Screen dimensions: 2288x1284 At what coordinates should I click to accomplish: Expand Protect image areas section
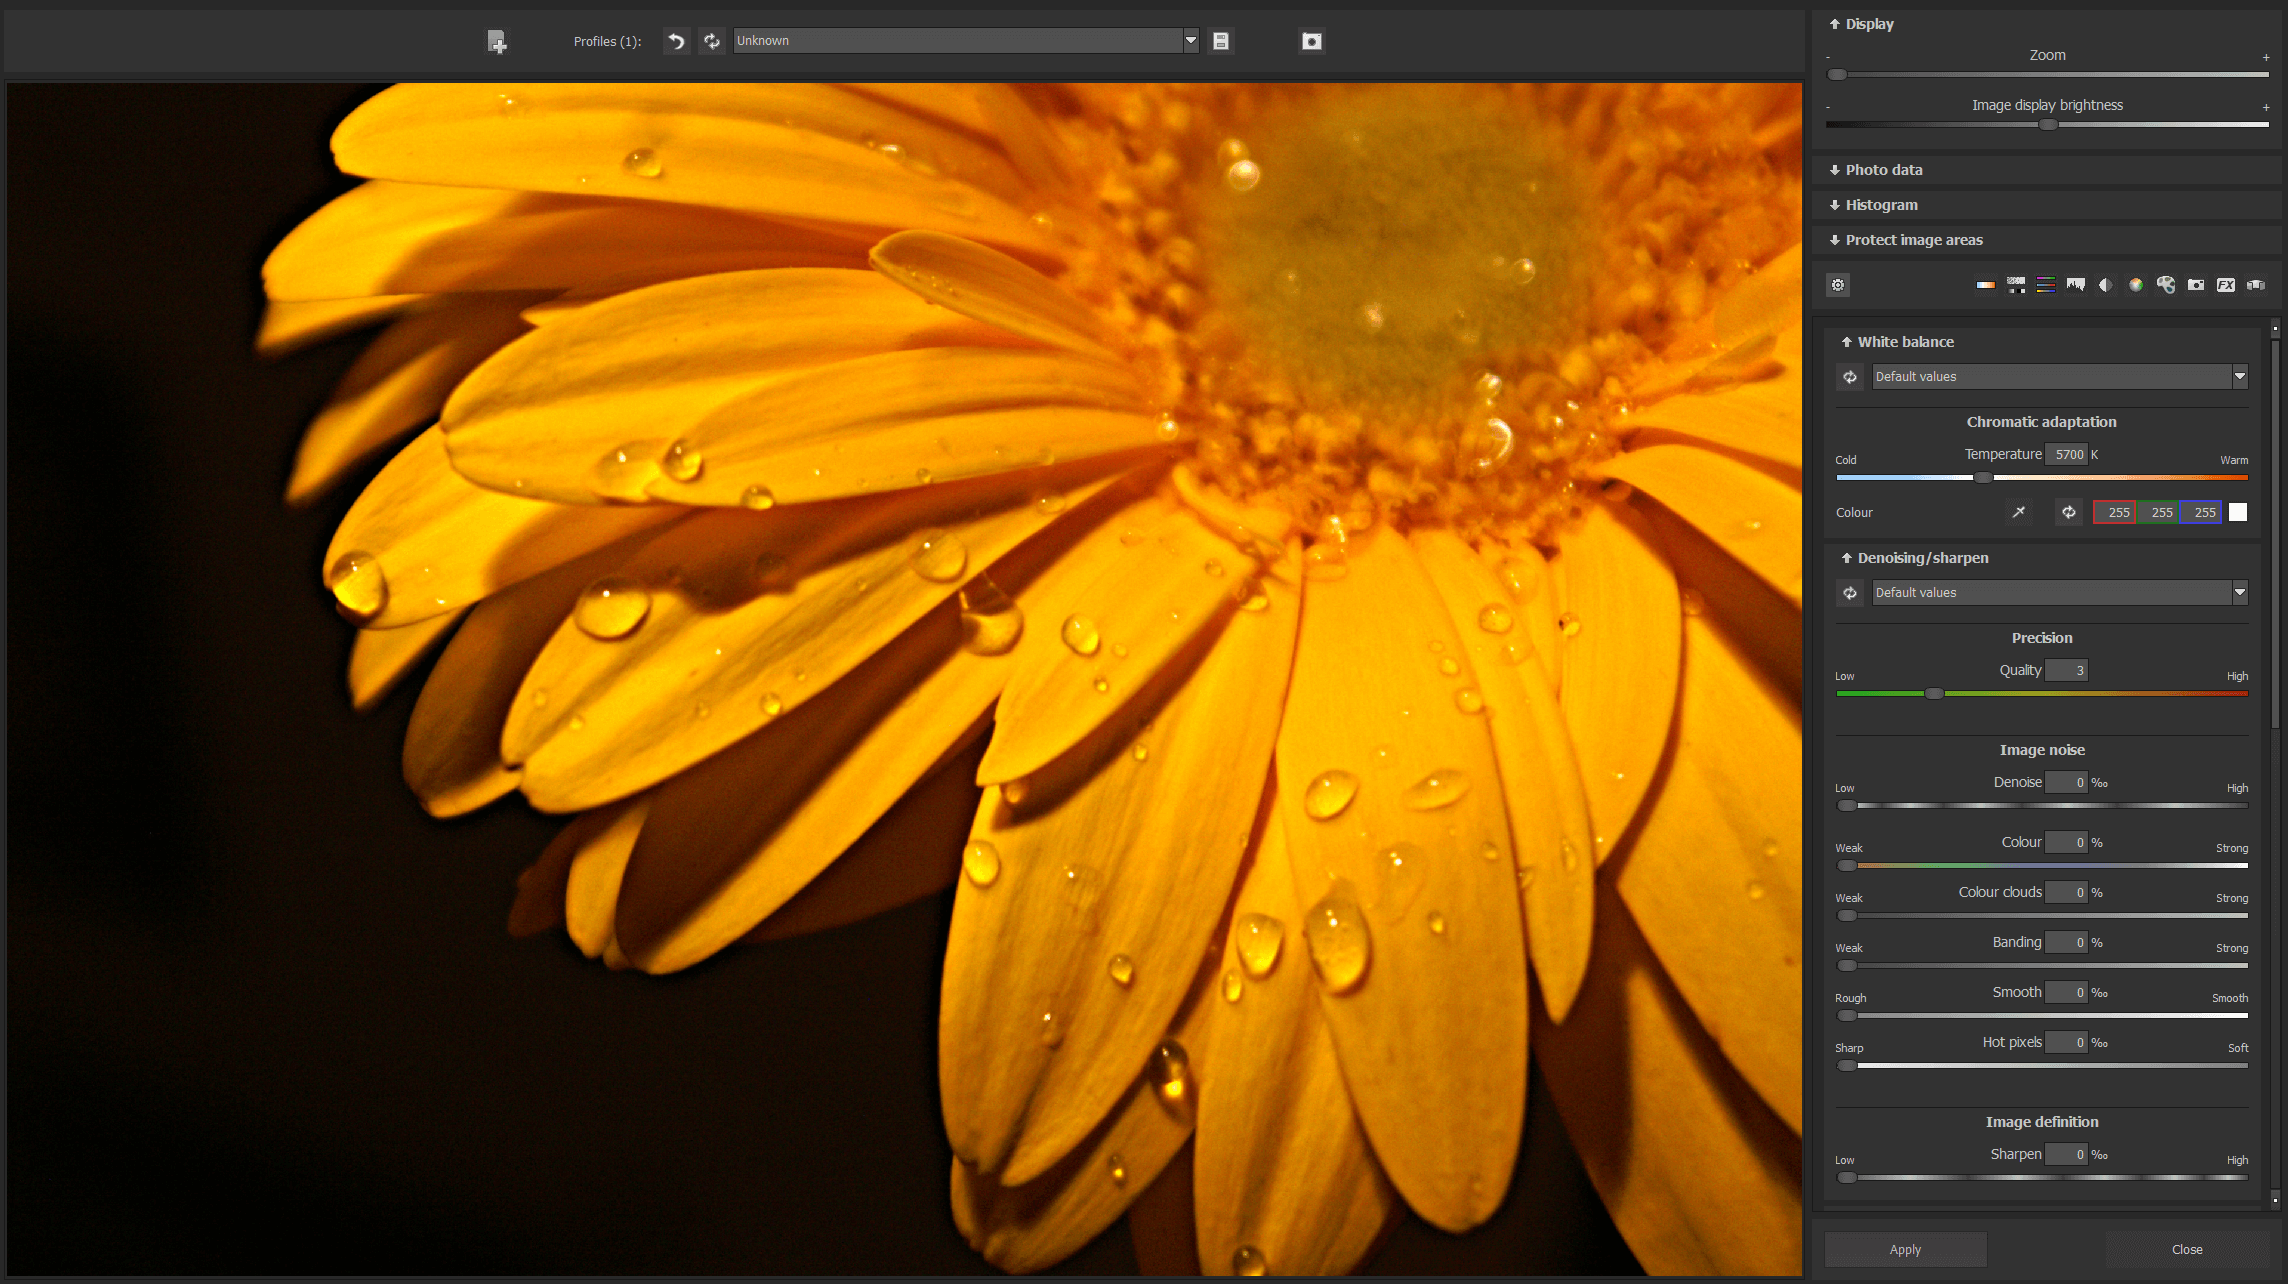pos(1906,240)
